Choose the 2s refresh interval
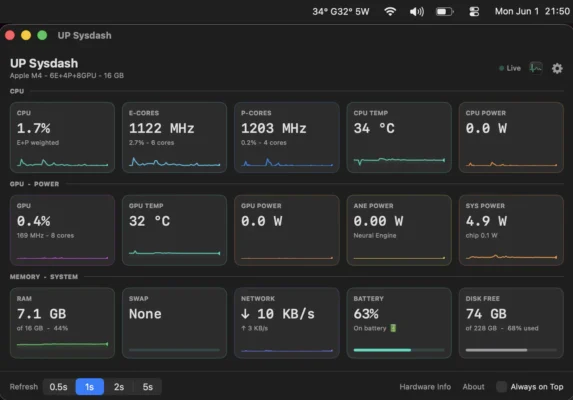Image resolution: width=573 pixels, height=400 pixels. (119, 387)
